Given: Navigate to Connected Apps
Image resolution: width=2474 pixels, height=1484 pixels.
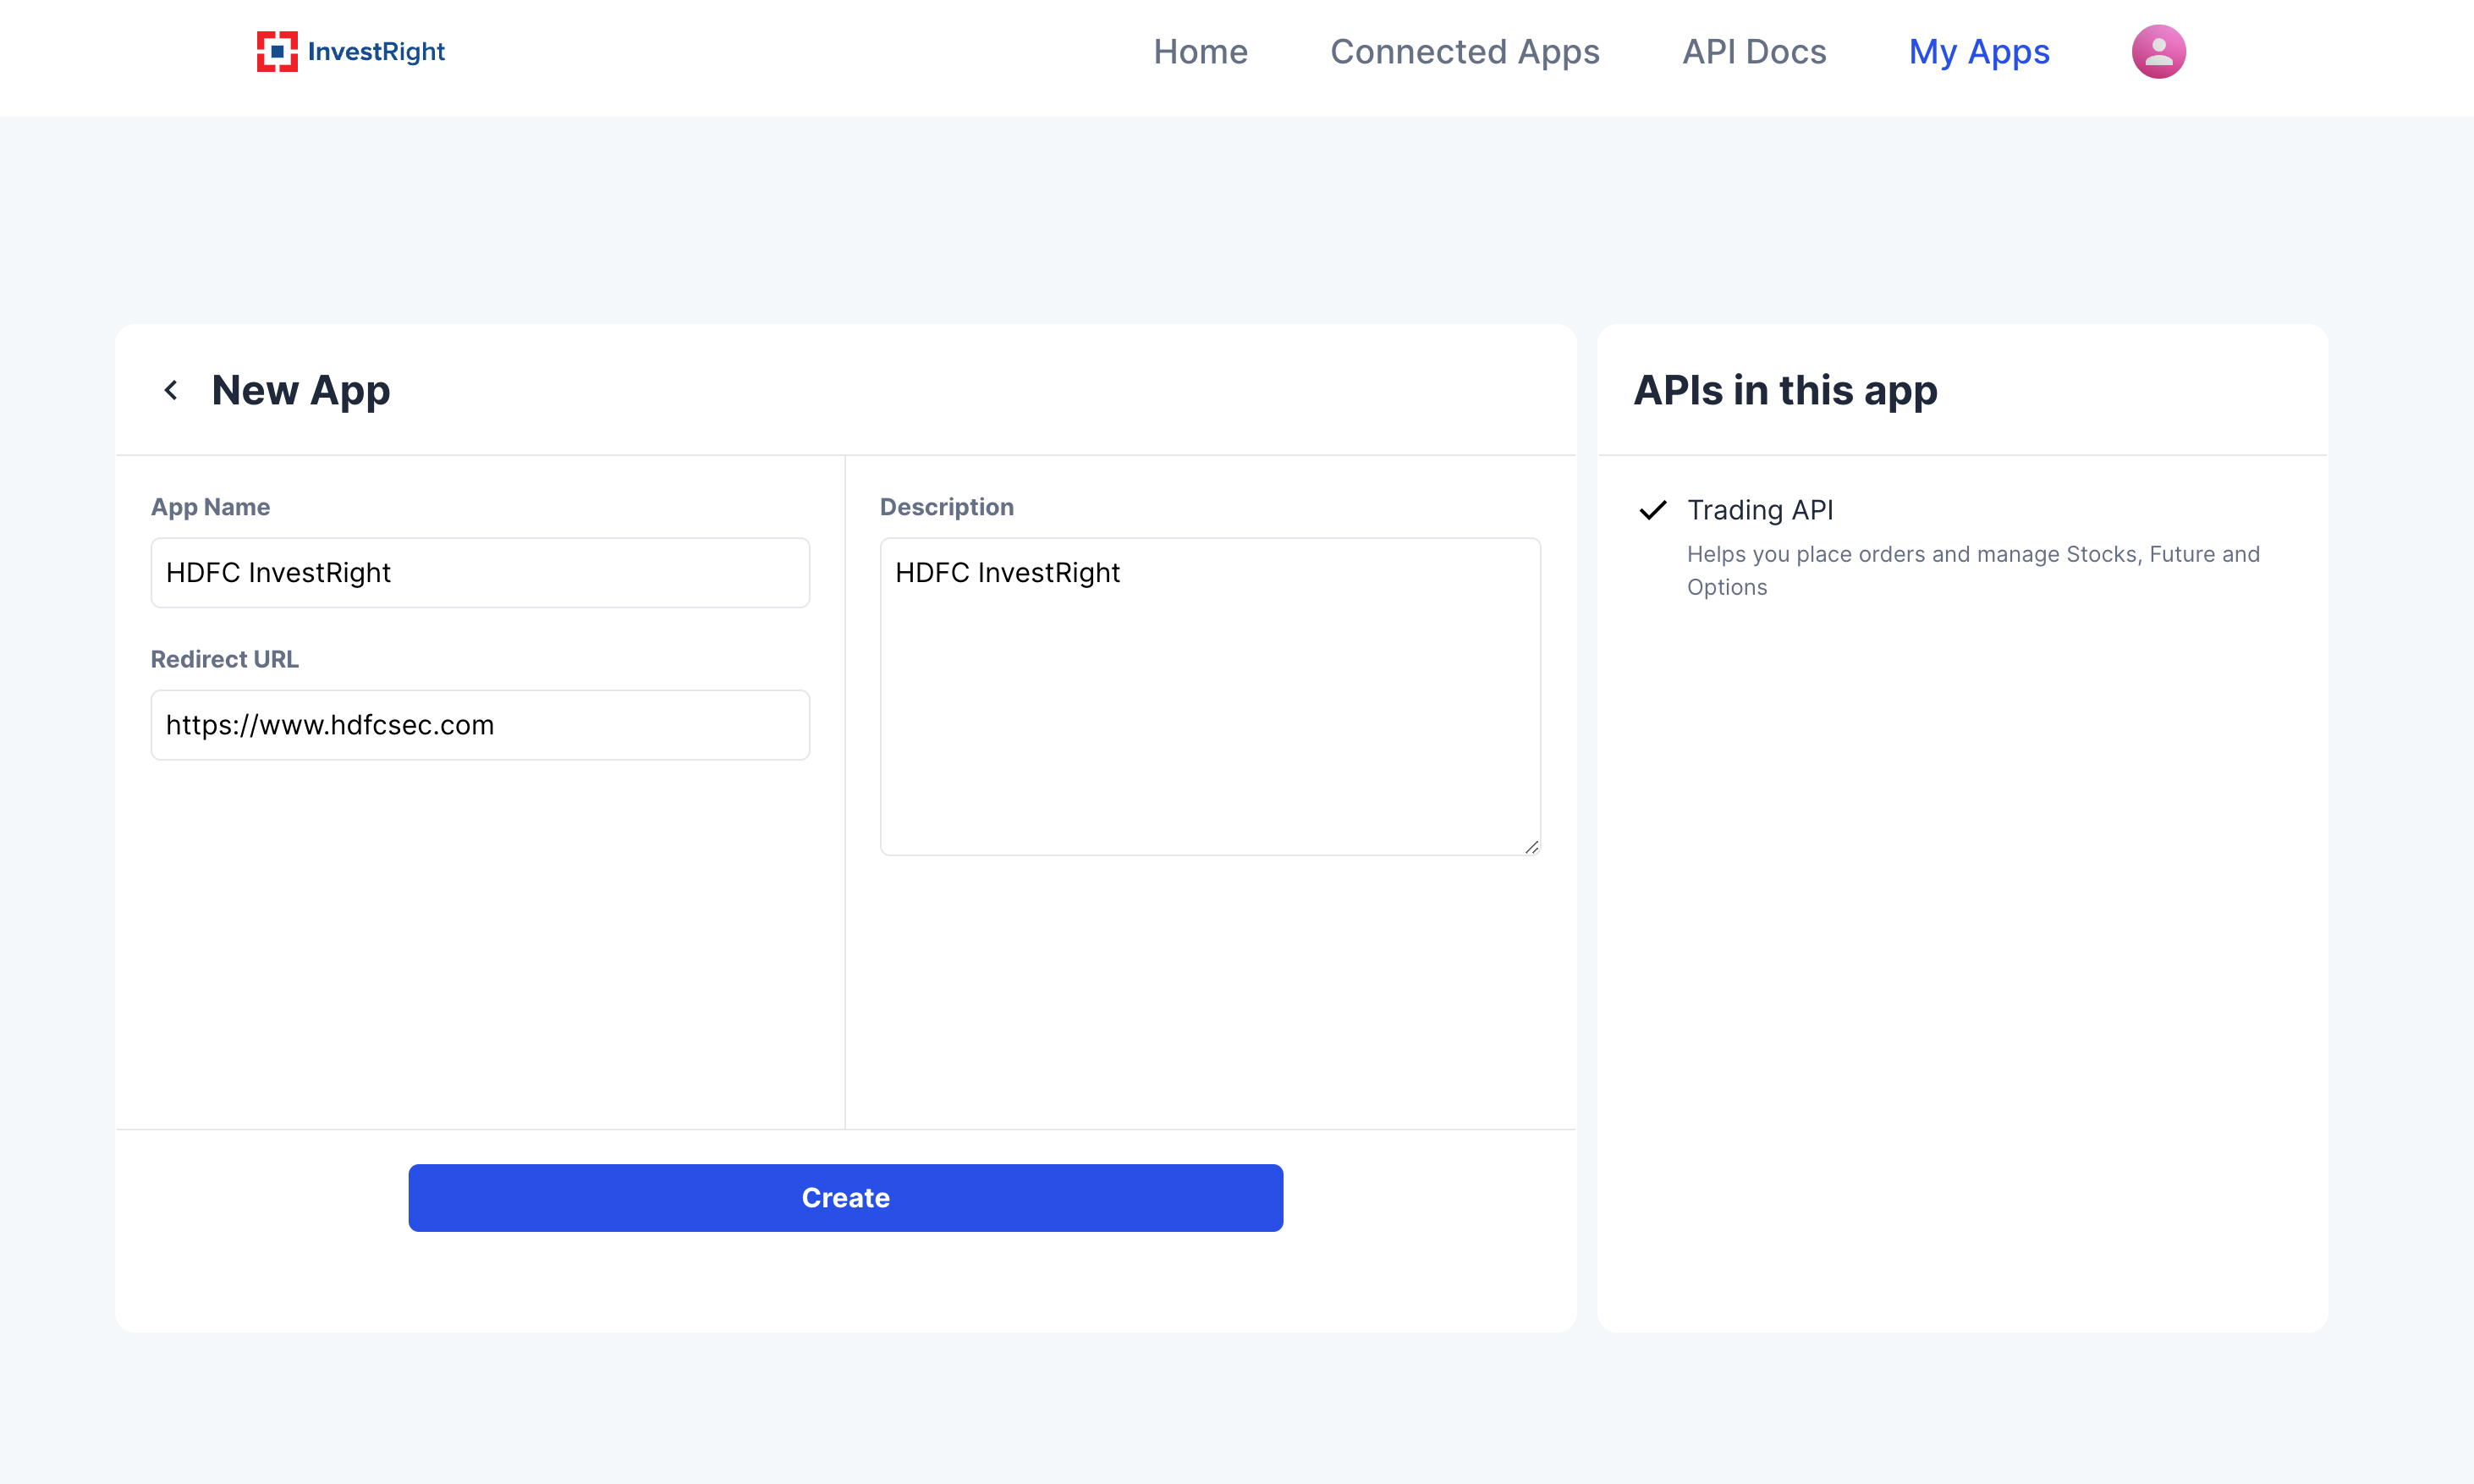Looking at the screenshot, I should click(x=1464, y=51).
